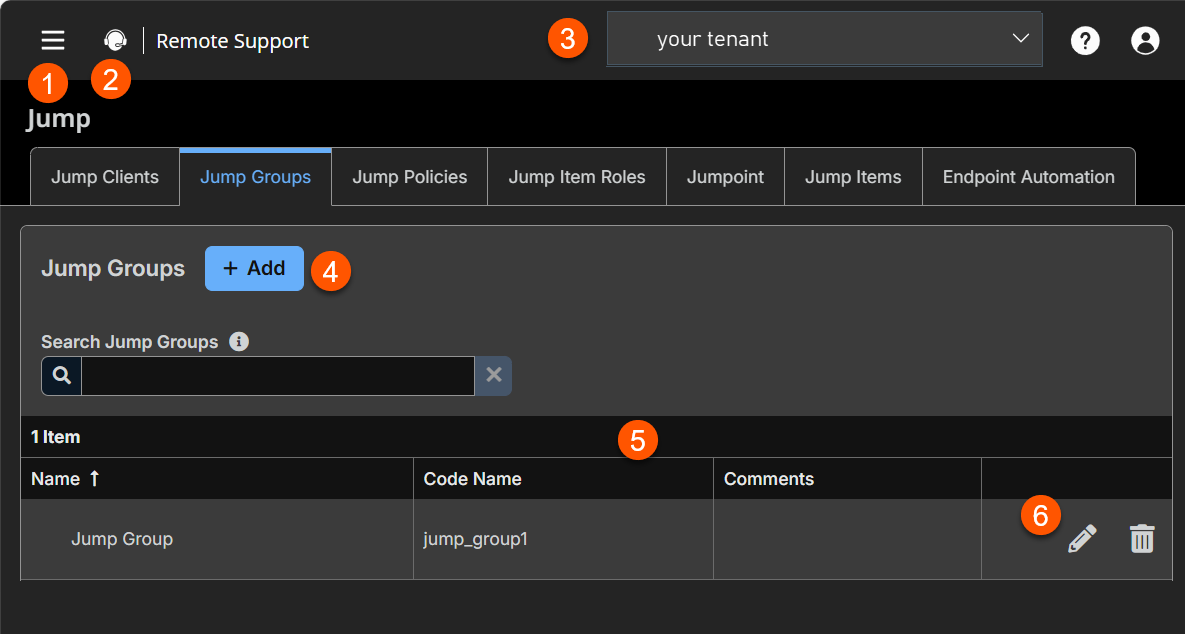Show the Endpoint Automation tab

1029,177
